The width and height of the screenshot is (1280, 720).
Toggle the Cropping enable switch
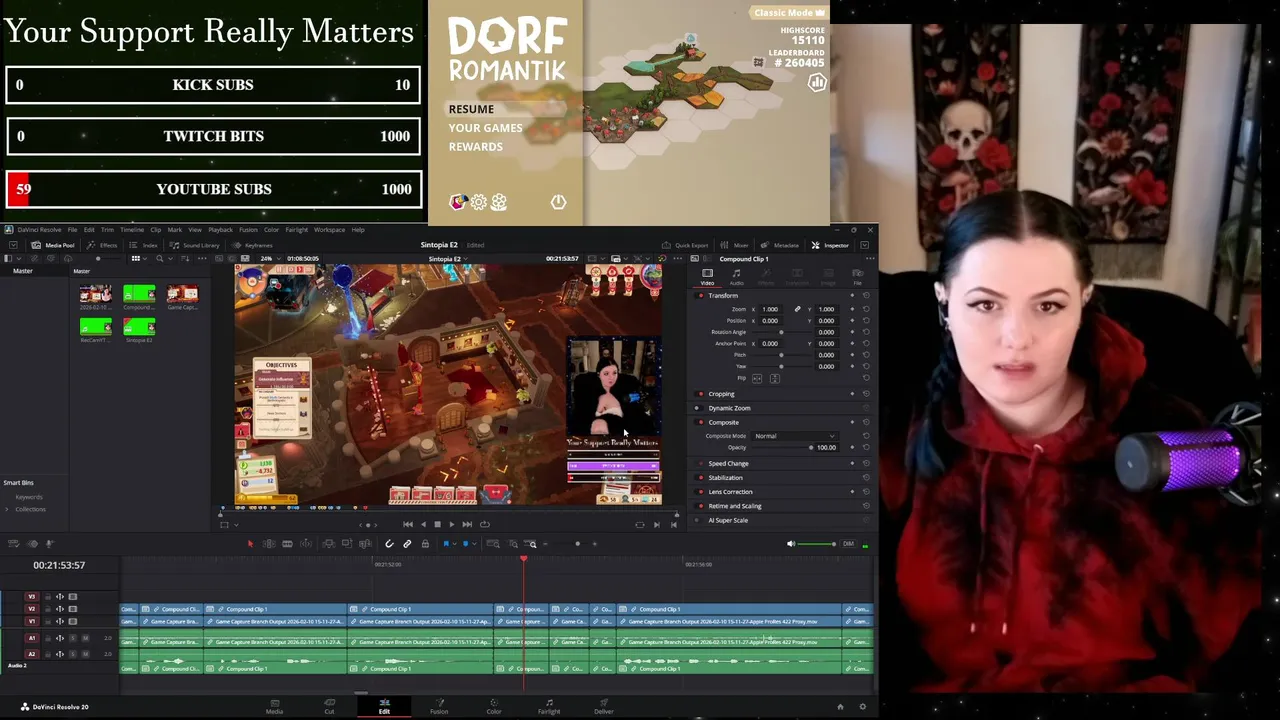(x=700, y=394)
